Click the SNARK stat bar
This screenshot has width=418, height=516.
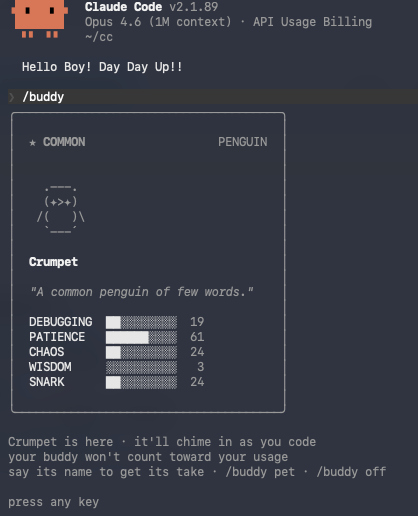(141, 382)
